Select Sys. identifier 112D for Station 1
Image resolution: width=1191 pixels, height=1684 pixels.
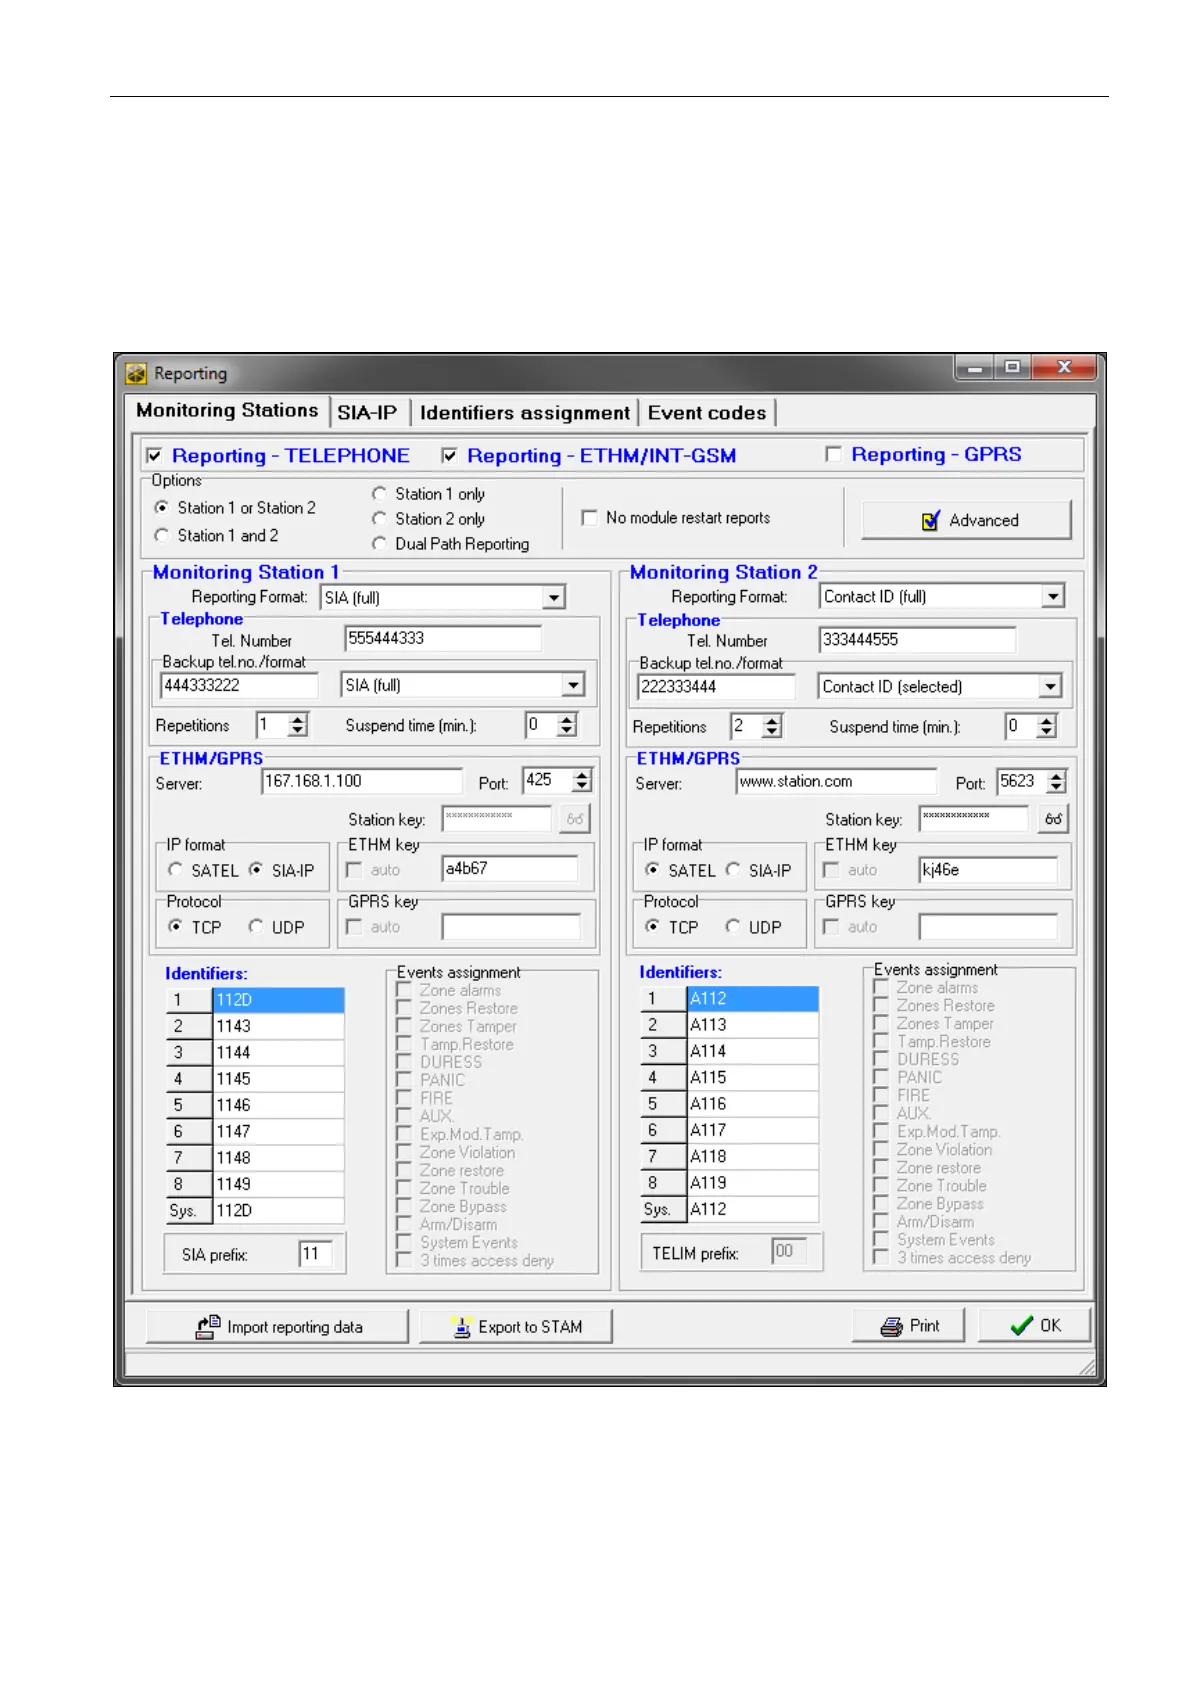click(x=279, y=1210)
